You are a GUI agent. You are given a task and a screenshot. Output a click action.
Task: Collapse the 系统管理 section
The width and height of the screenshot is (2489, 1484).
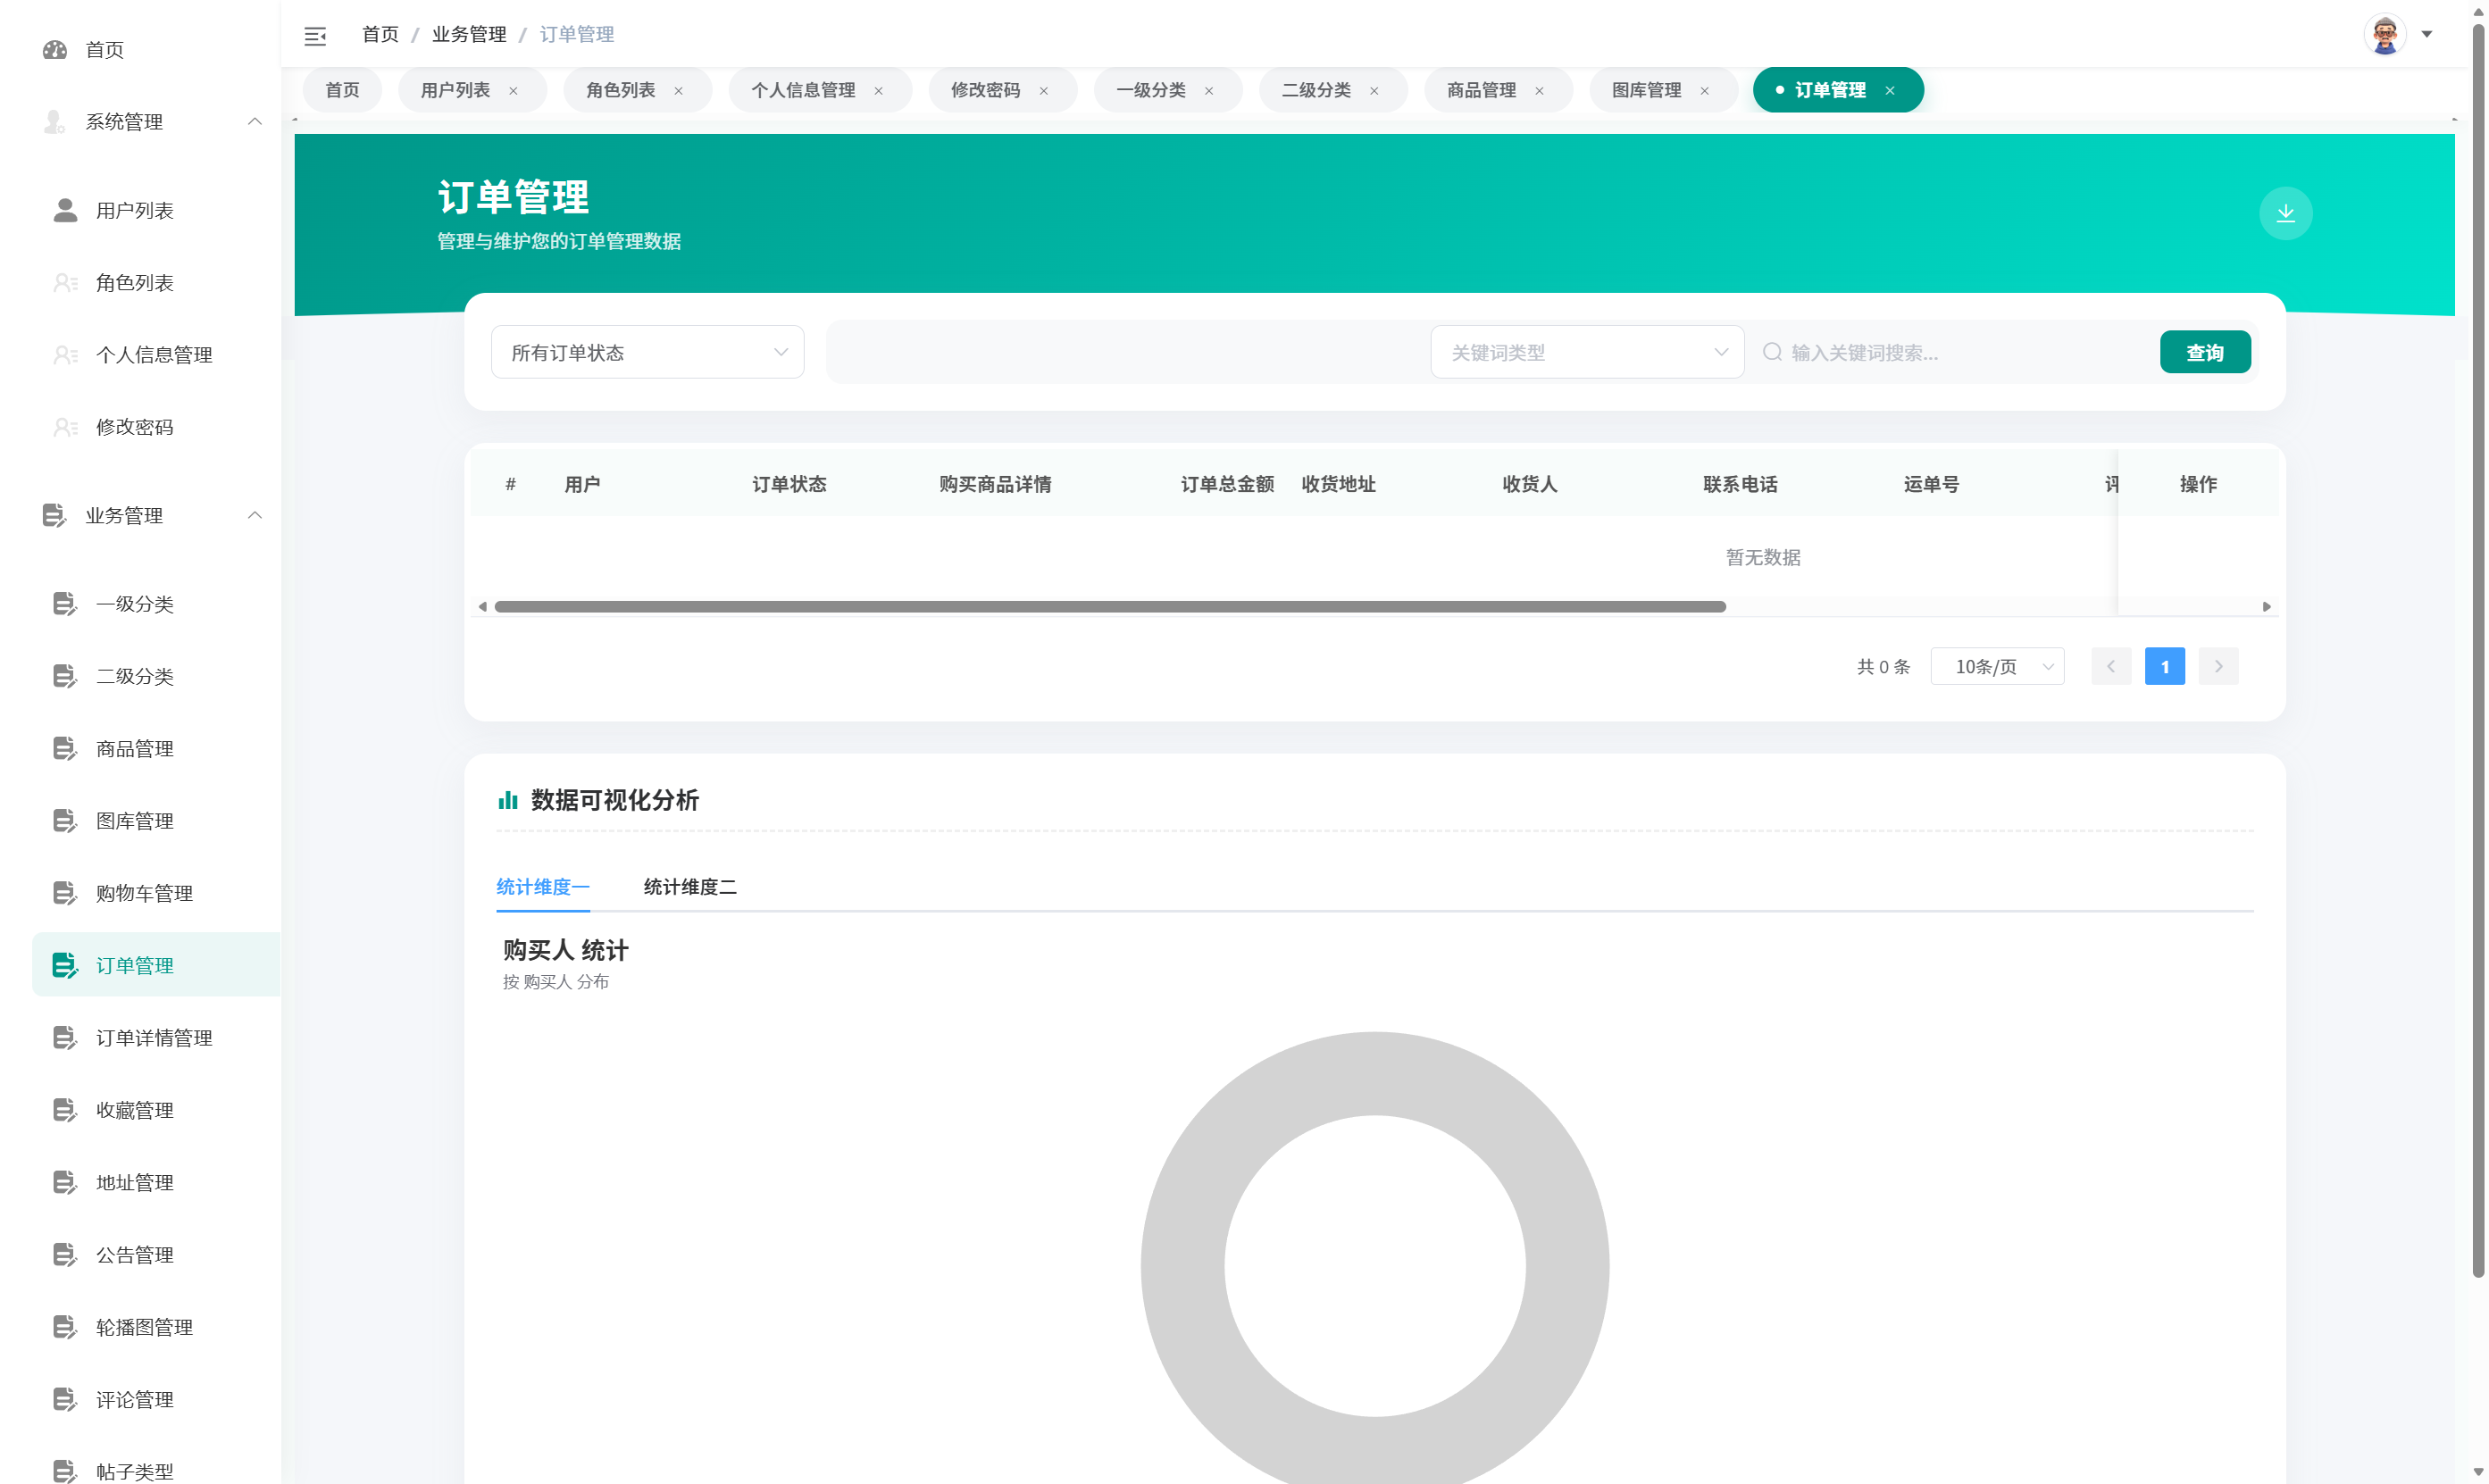(x=255, y=121)
